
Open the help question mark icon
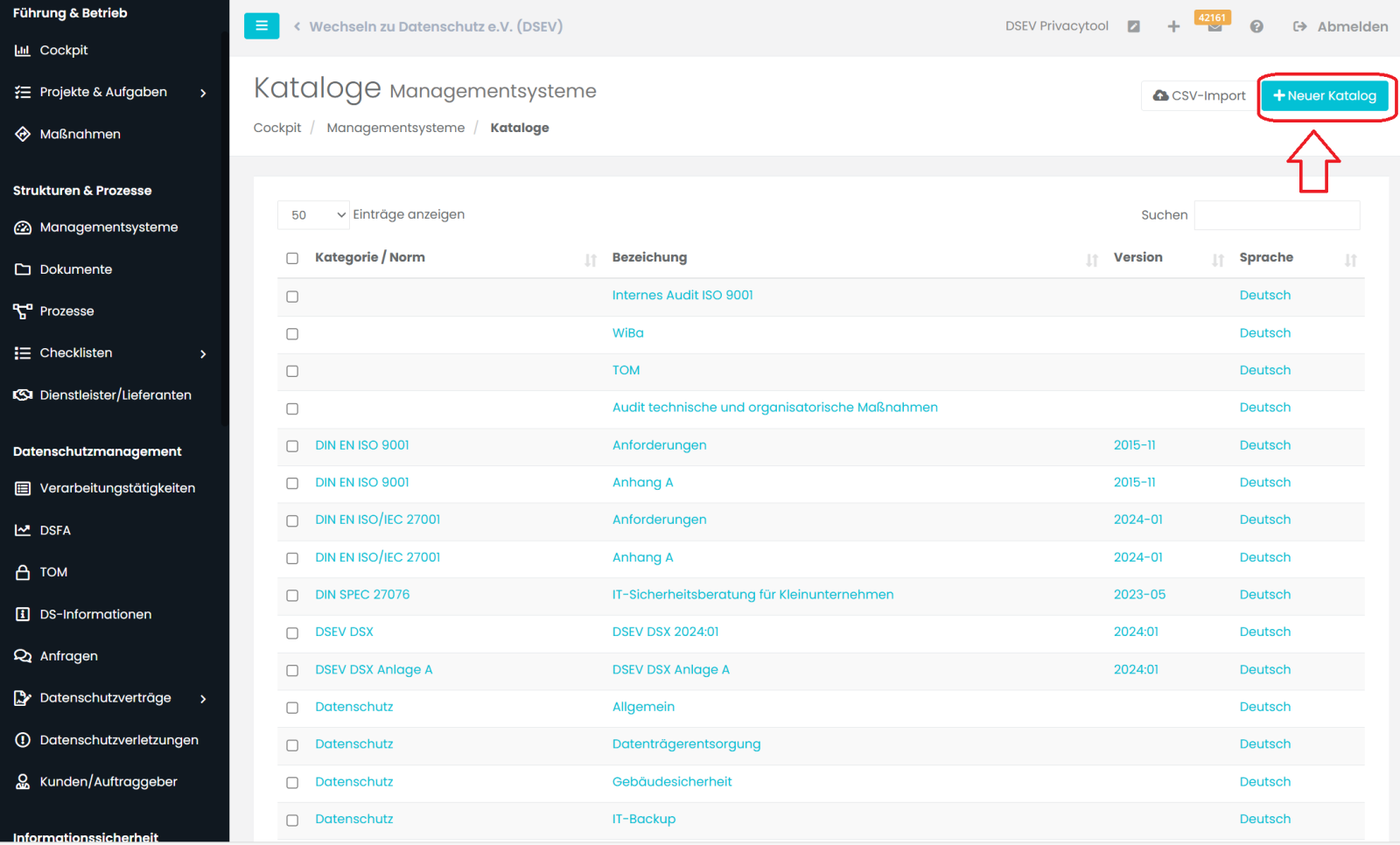1256,27
